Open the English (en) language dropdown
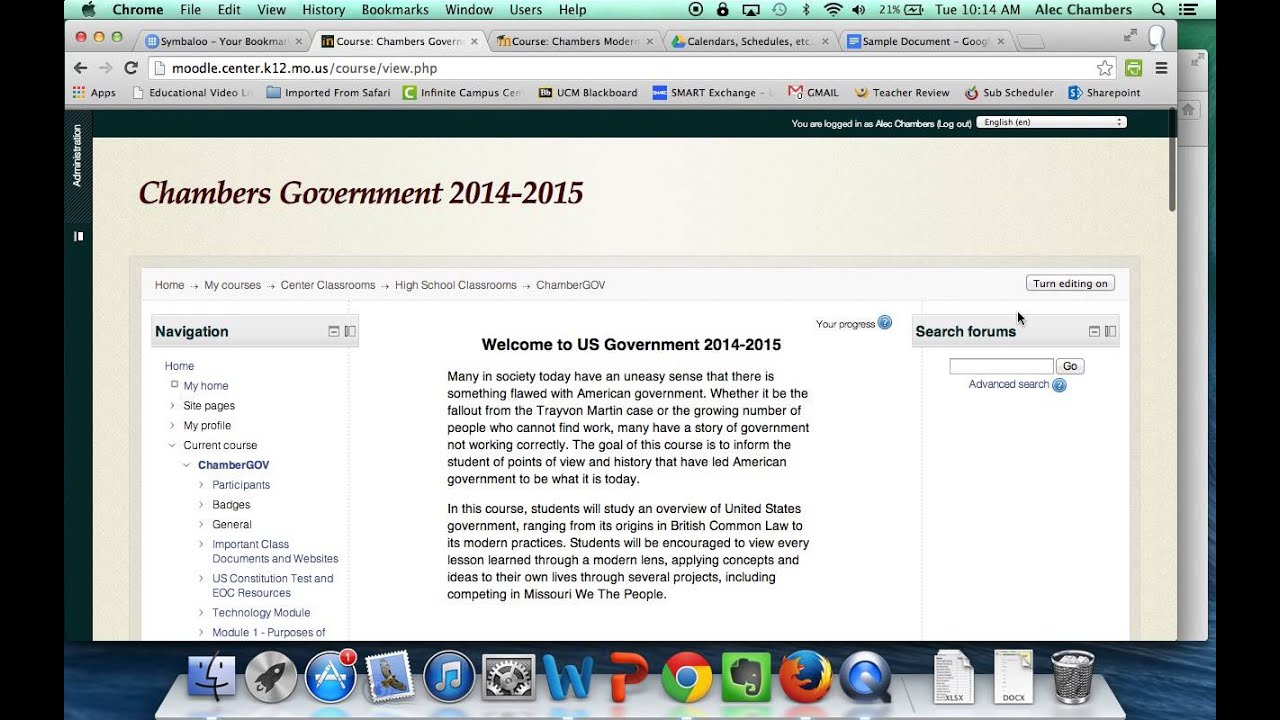This screenshot has height=720, width=1280. coord(1051,122)
